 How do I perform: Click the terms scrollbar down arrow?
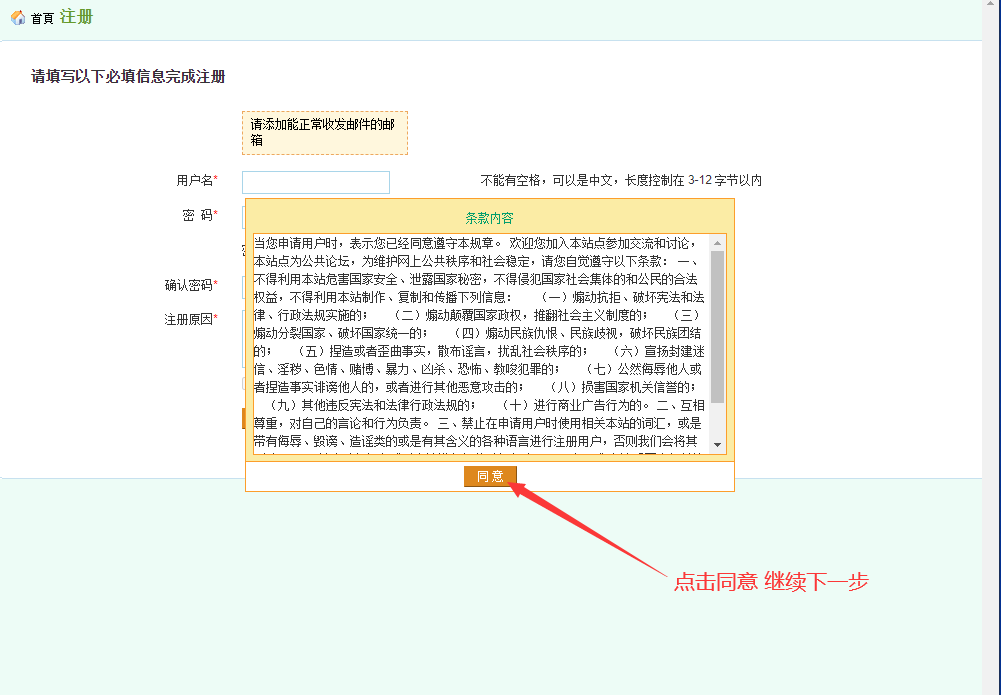click(717, 444)
